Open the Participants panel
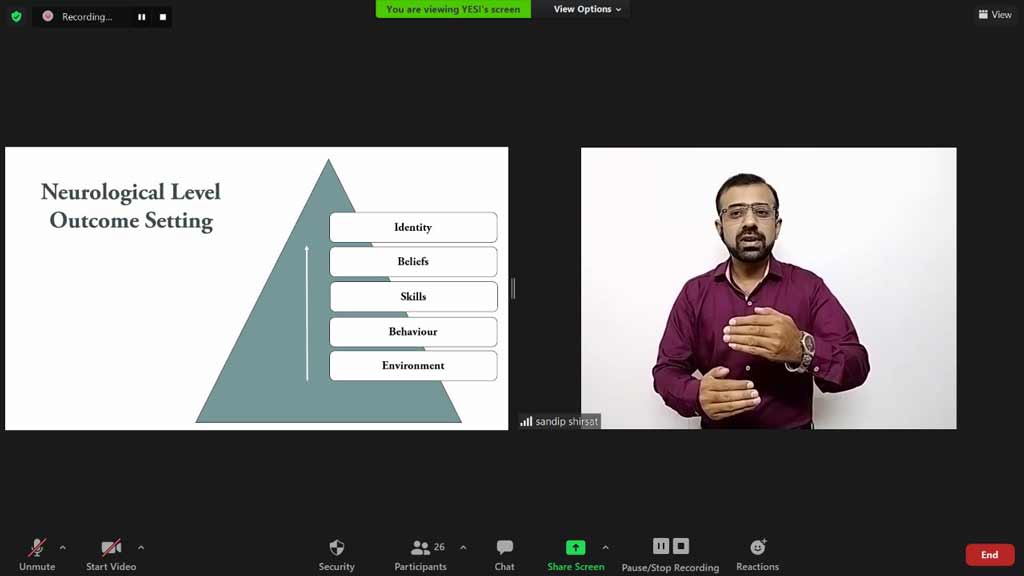Image resolution: width=1024 pixels, height=576 pixels. [421, 547]
